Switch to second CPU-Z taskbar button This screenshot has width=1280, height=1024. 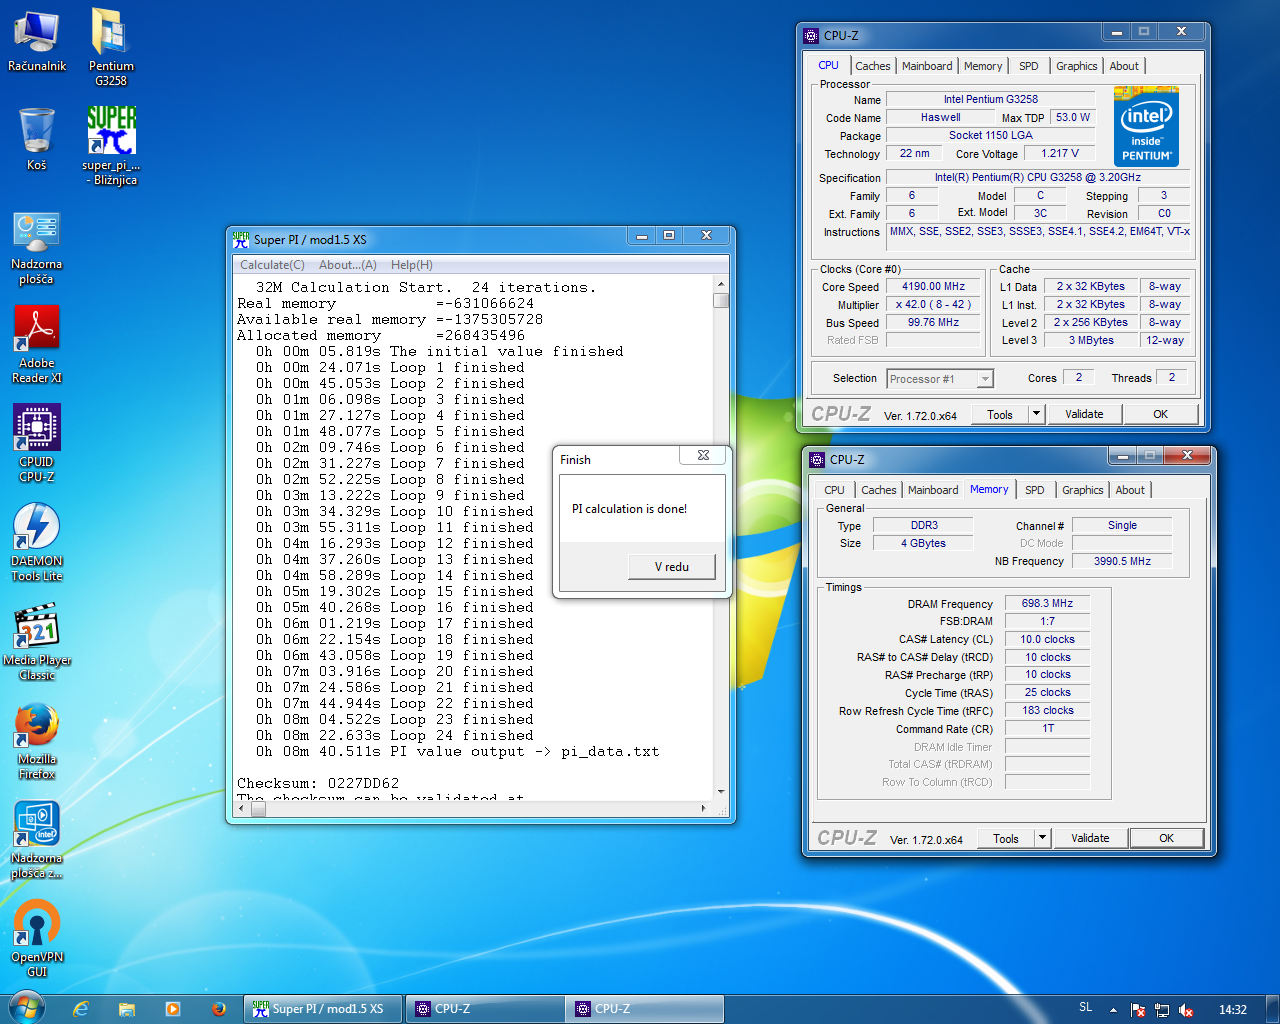645,1009
